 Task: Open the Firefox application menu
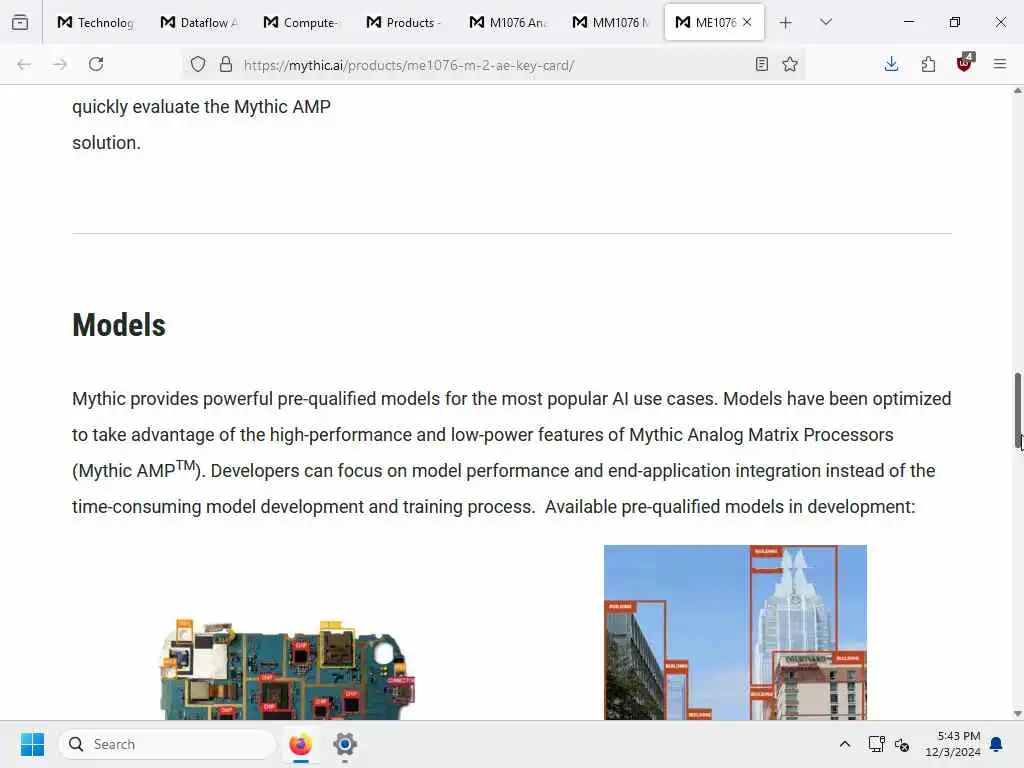[x=1000, y=64]
